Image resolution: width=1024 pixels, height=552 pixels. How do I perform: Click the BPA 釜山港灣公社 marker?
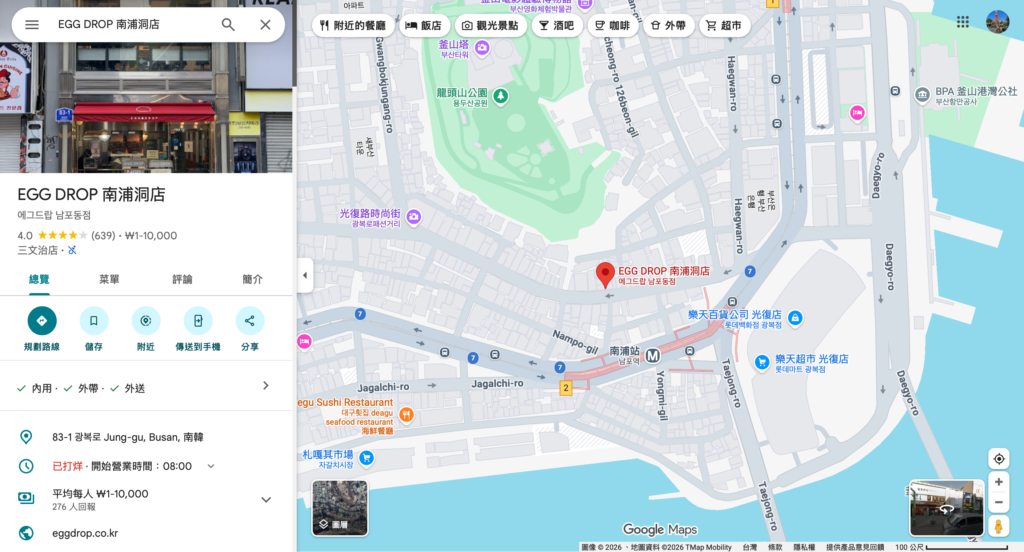922,95
